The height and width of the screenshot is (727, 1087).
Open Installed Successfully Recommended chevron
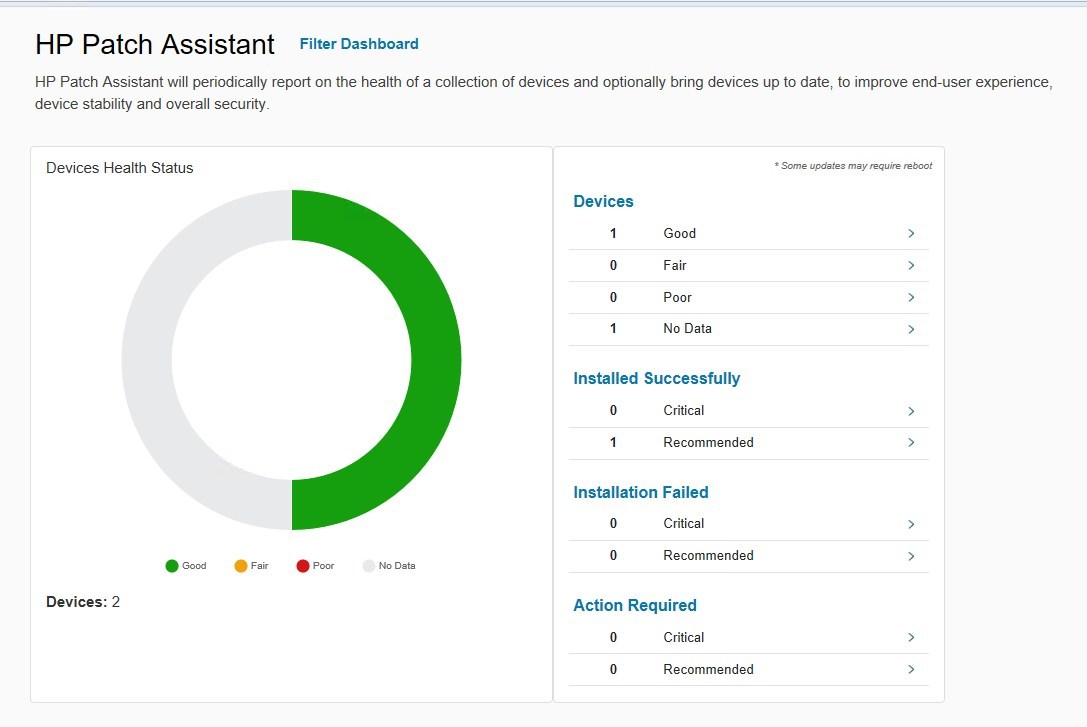[x=911, y=443]
